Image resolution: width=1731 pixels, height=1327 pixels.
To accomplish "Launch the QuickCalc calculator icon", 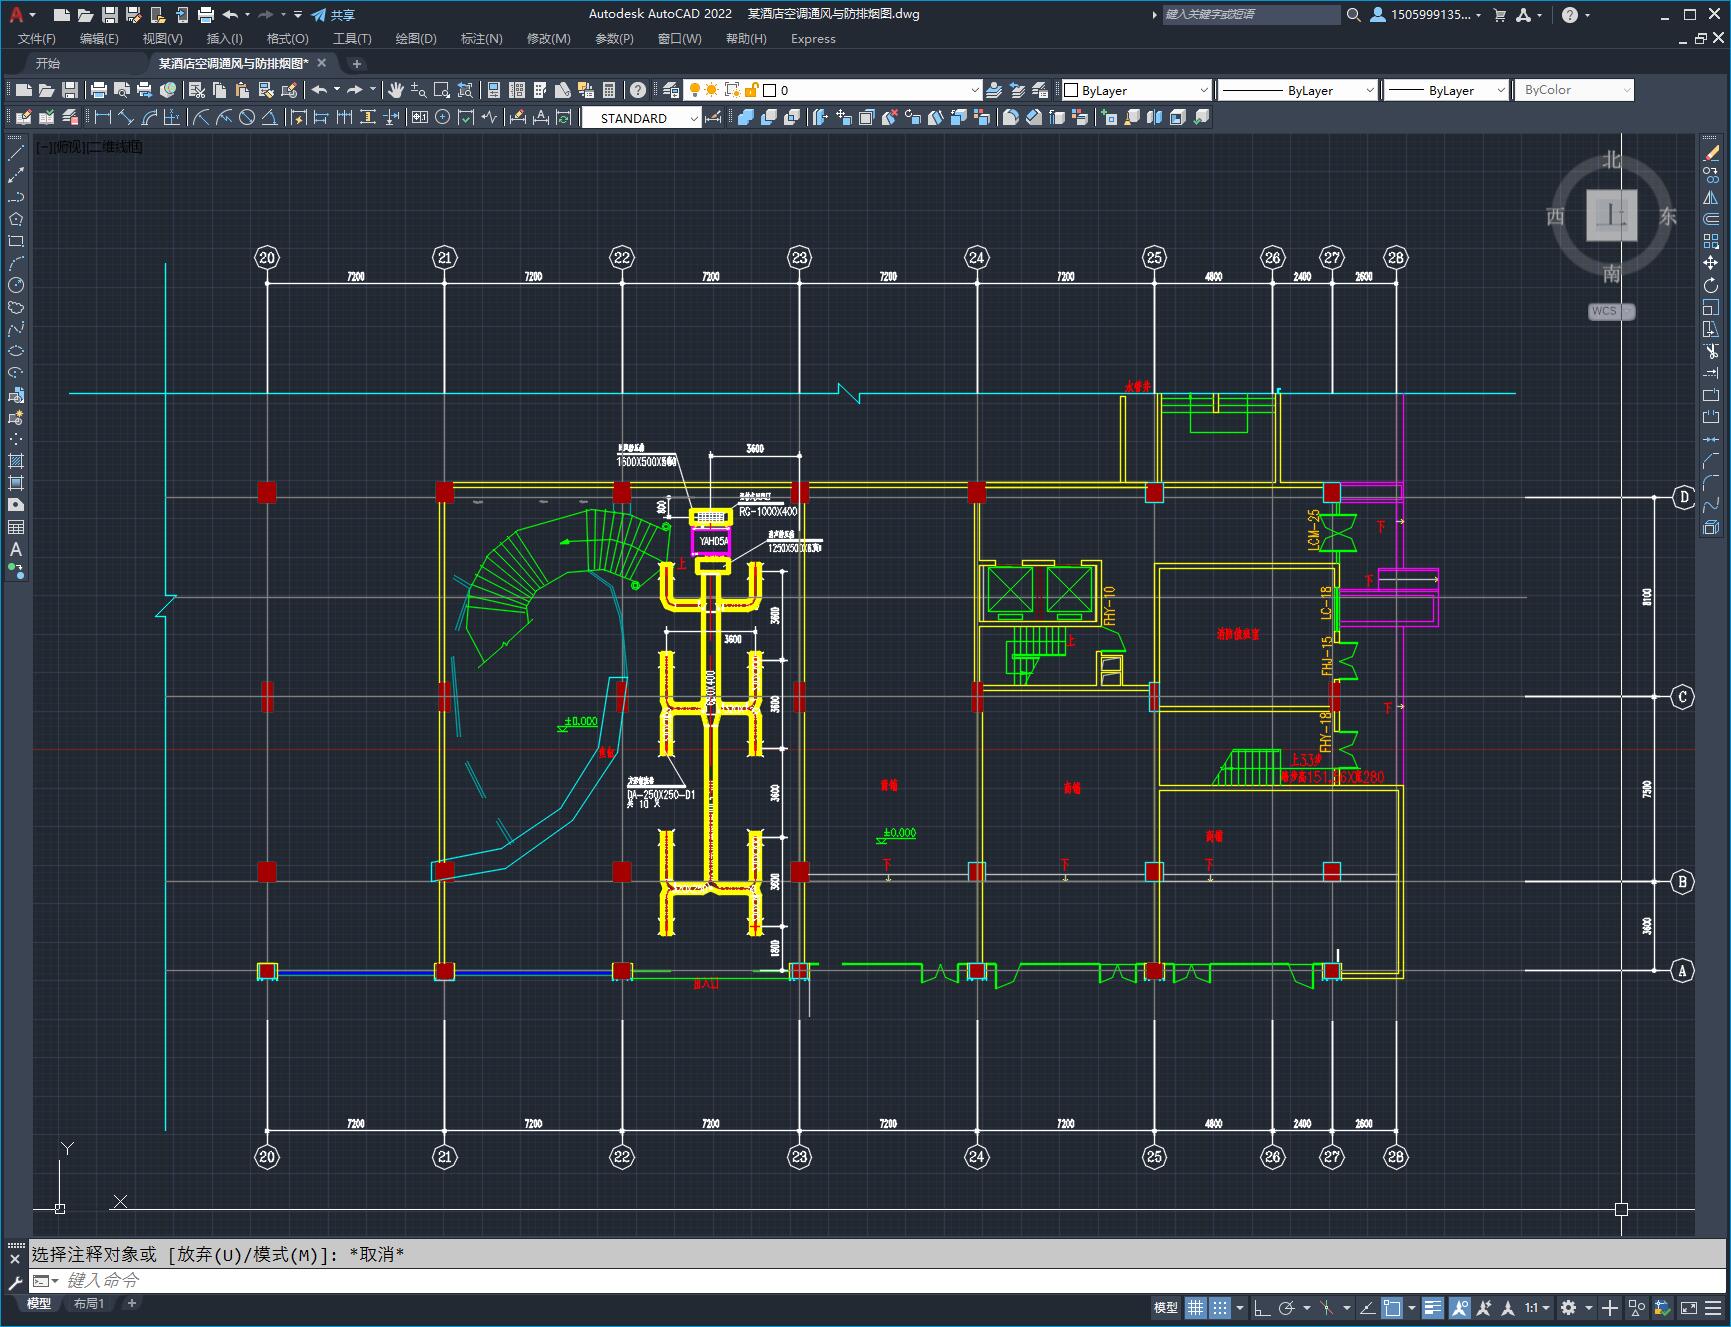I will (609, 90).
